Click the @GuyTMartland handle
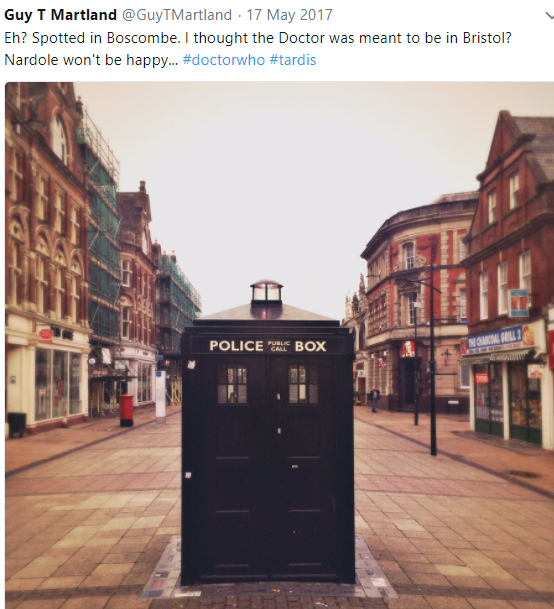Image resolution: width=554 pixels, height=609 pixels. coord(177,15)
